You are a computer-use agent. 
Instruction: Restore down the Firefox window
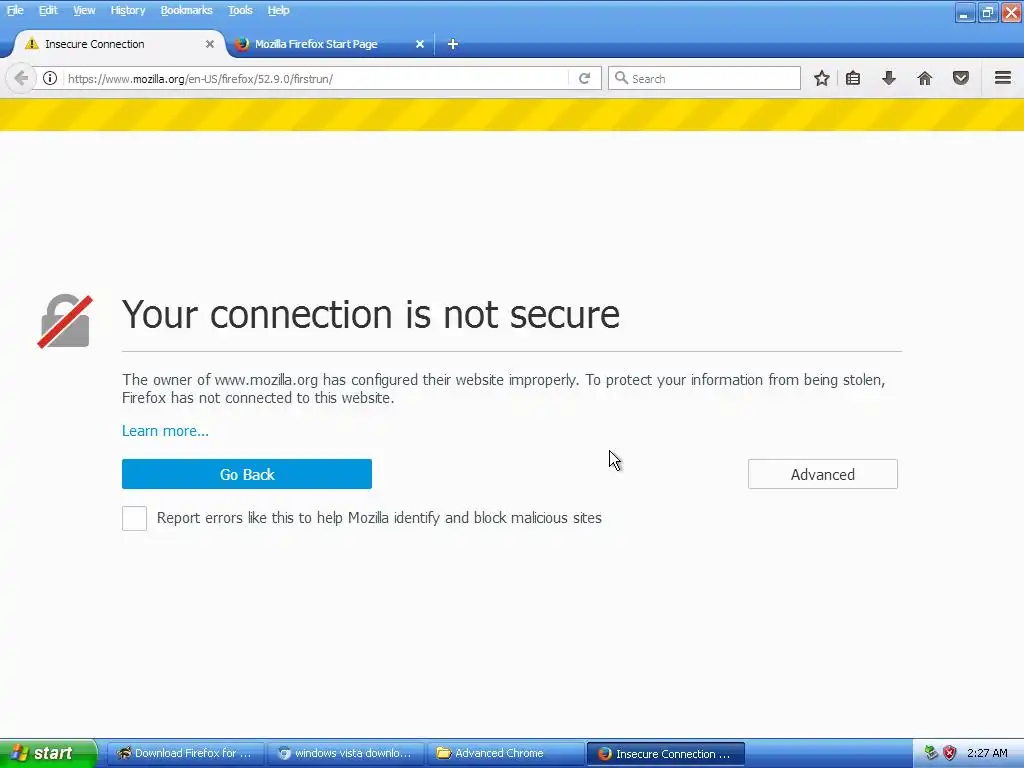pyautogui.click(x=988, y=12)
